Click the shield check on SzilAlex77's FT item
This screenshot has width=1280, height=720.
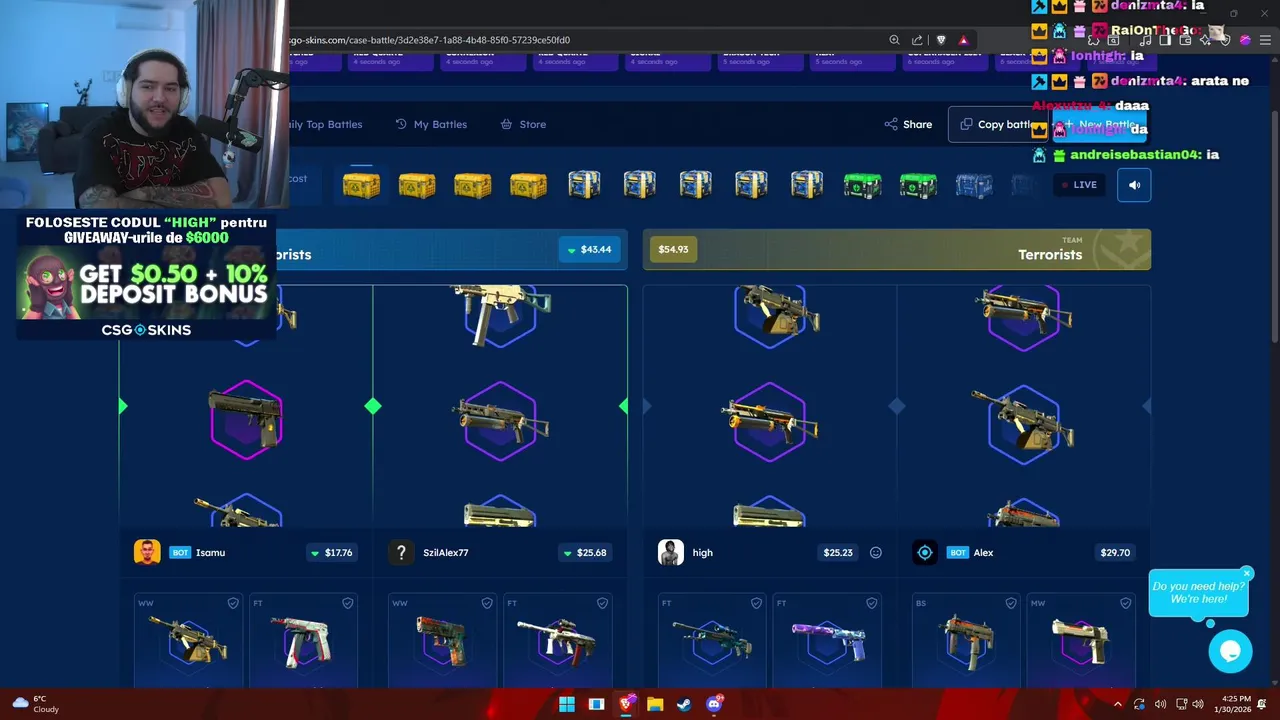point(602,603)
